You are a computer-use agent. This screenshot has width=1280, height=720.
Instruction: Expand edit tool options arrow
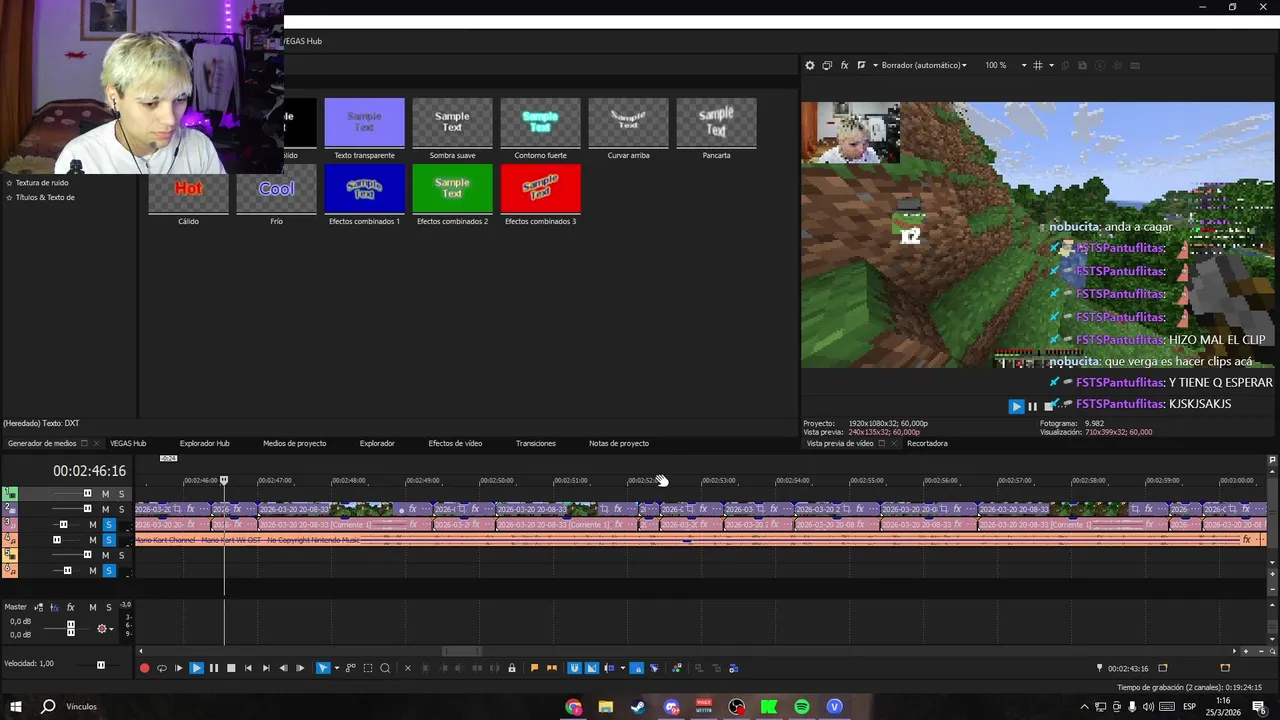click(x=336, y=668)
